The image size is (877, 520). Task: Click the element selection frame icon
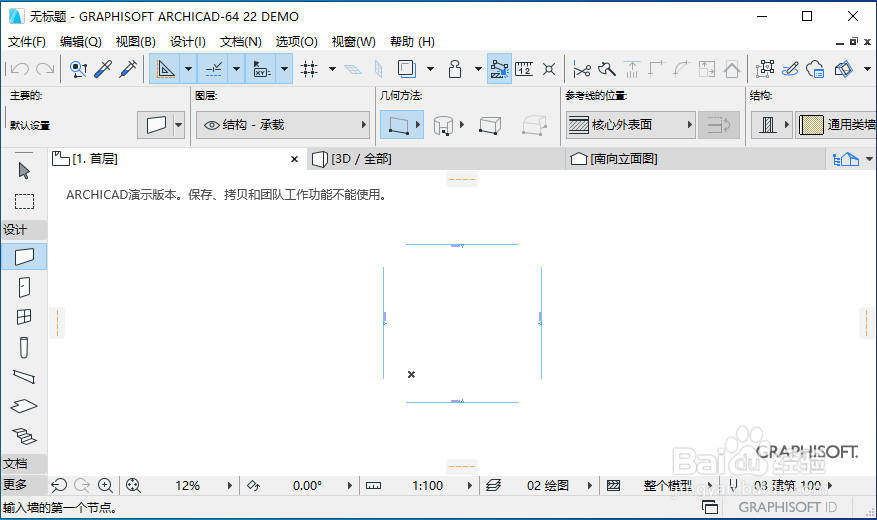click(765, 69)
